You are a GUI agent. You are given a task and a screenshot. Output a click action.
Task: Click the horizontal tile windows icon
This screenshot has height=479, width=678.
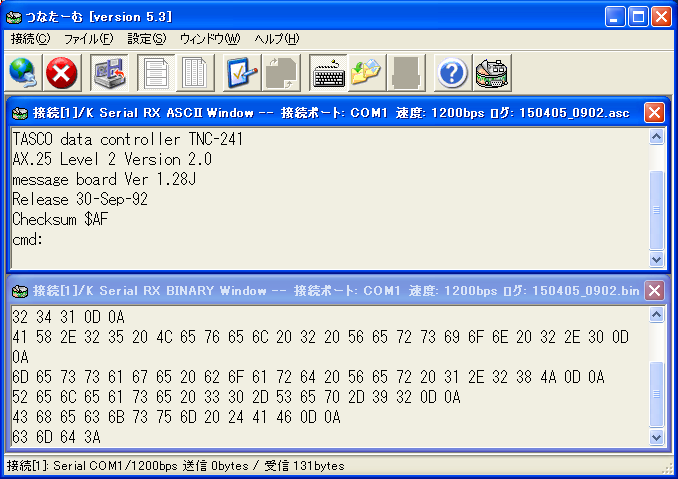(156, 73)
